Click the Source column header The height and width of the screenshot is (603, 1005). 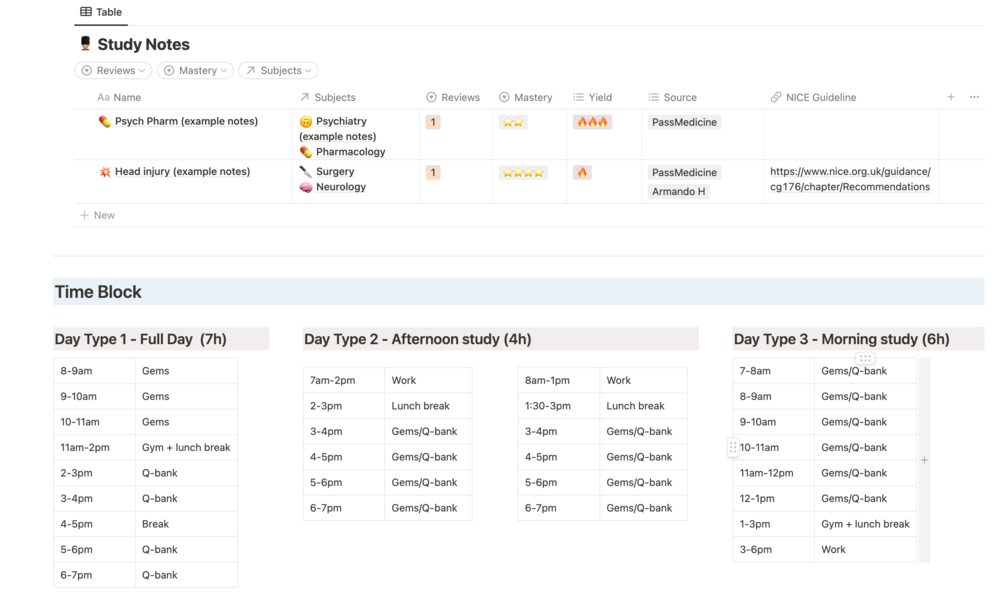tap(672, 97)
